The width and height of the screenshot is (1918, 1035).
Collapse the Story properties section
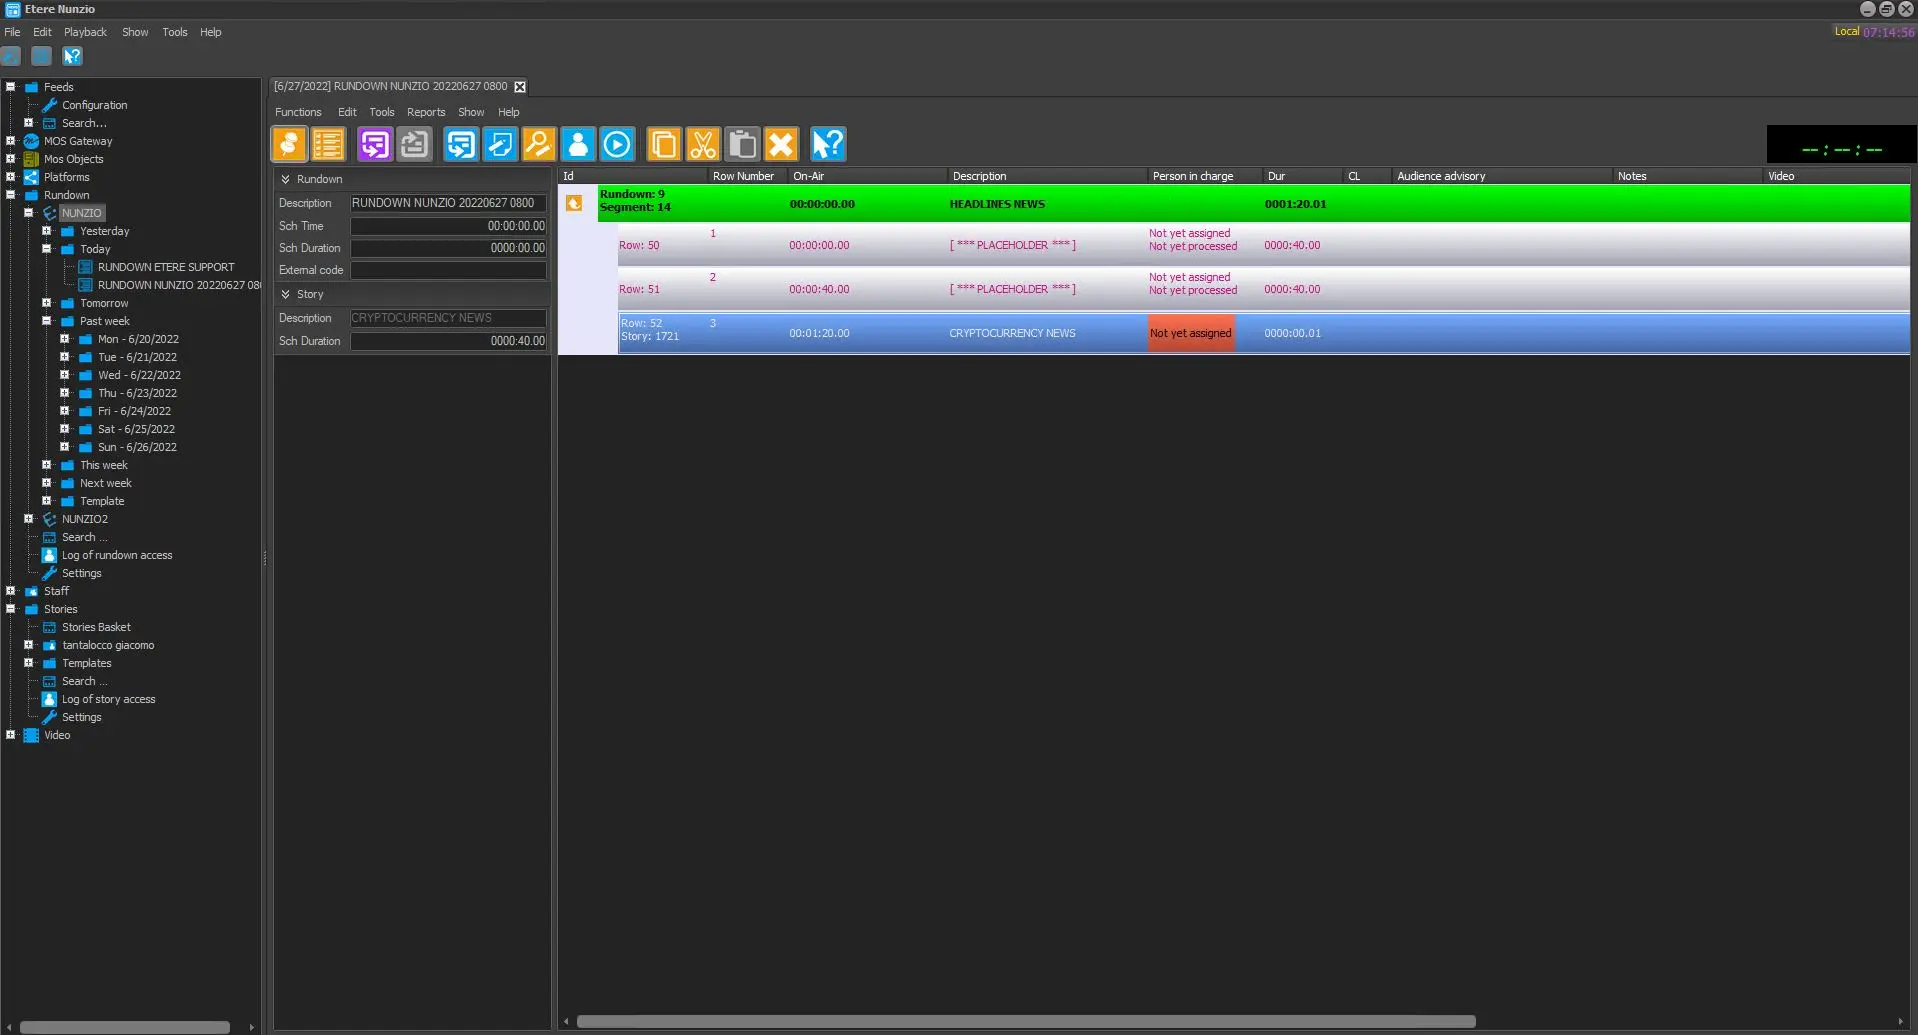tap(286, 295)
